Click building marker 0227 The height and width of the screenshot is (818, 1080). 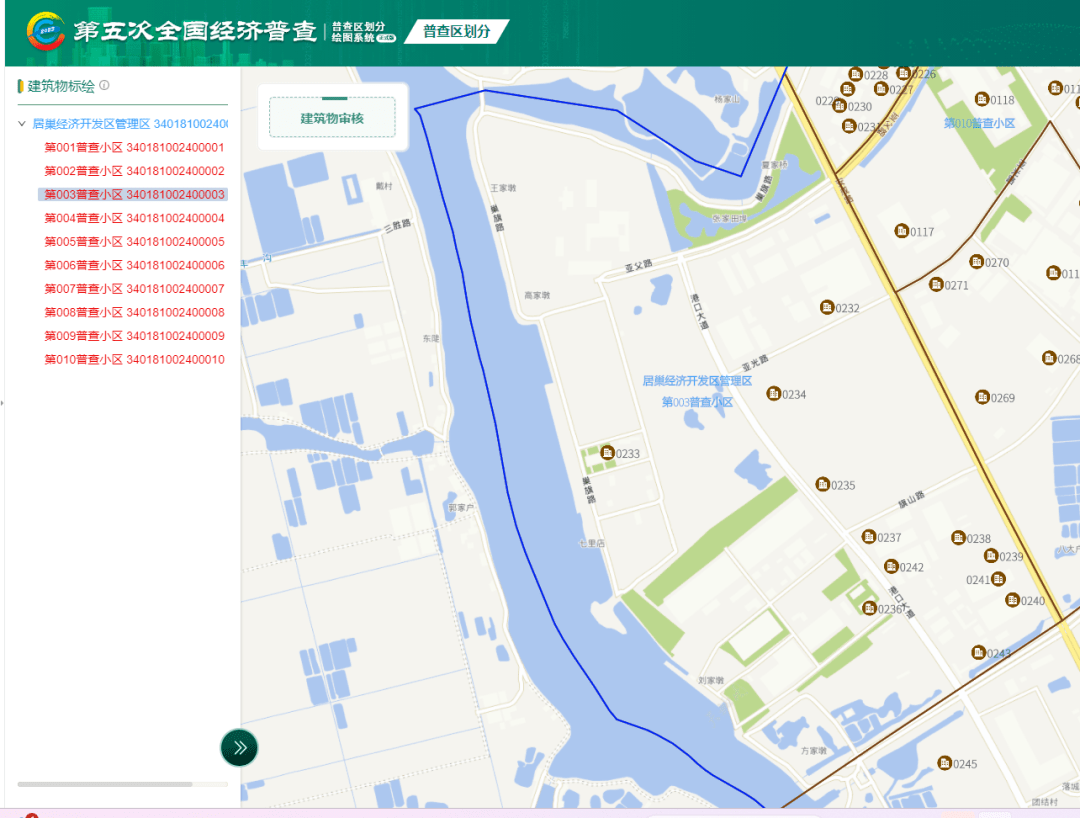881,88
